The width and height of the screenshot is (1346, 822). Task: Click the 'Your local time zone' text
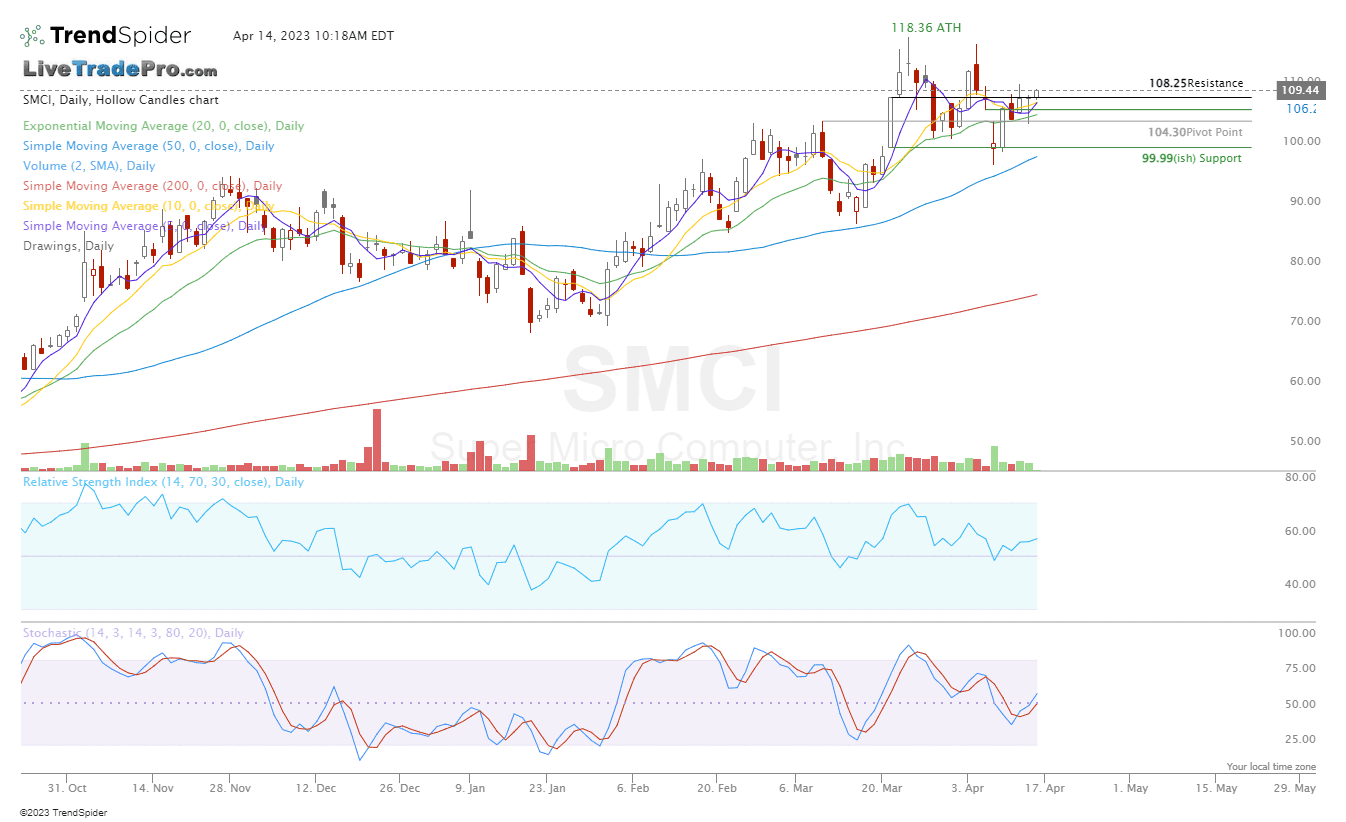1271,767
